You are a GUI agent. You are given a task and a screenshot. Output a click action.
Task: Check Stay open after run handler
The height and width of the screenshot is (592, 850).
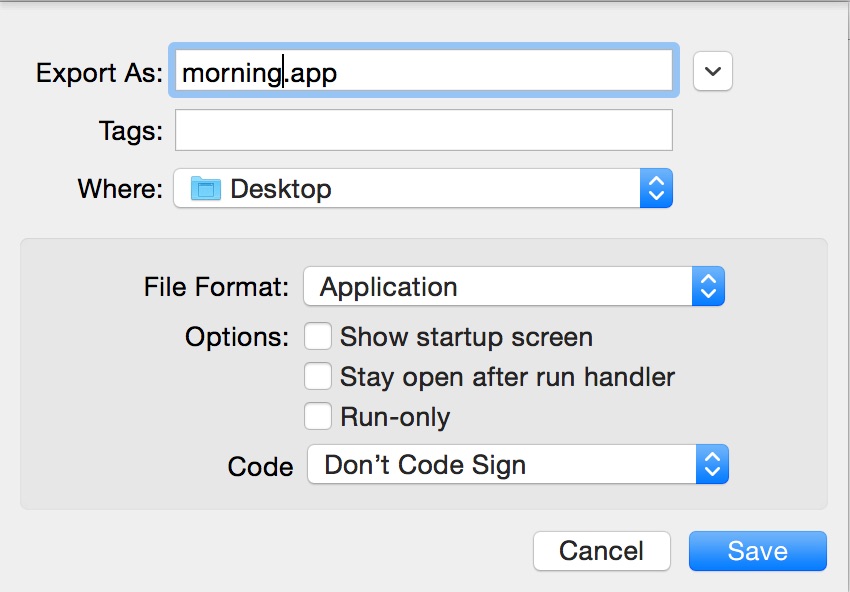[x=318, y=377]
